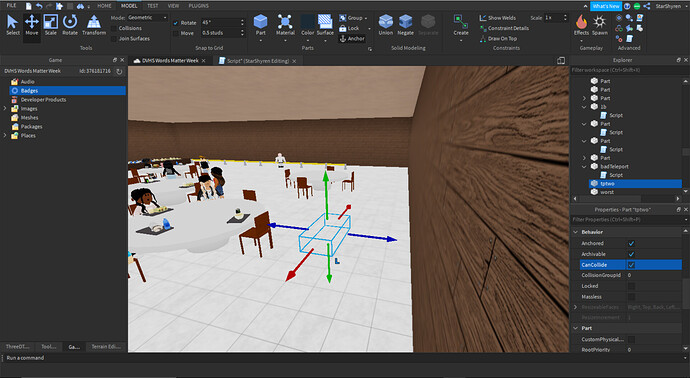Activate the Rotate tool
This screenshot has width=690, height=378.
coord(70,25)
